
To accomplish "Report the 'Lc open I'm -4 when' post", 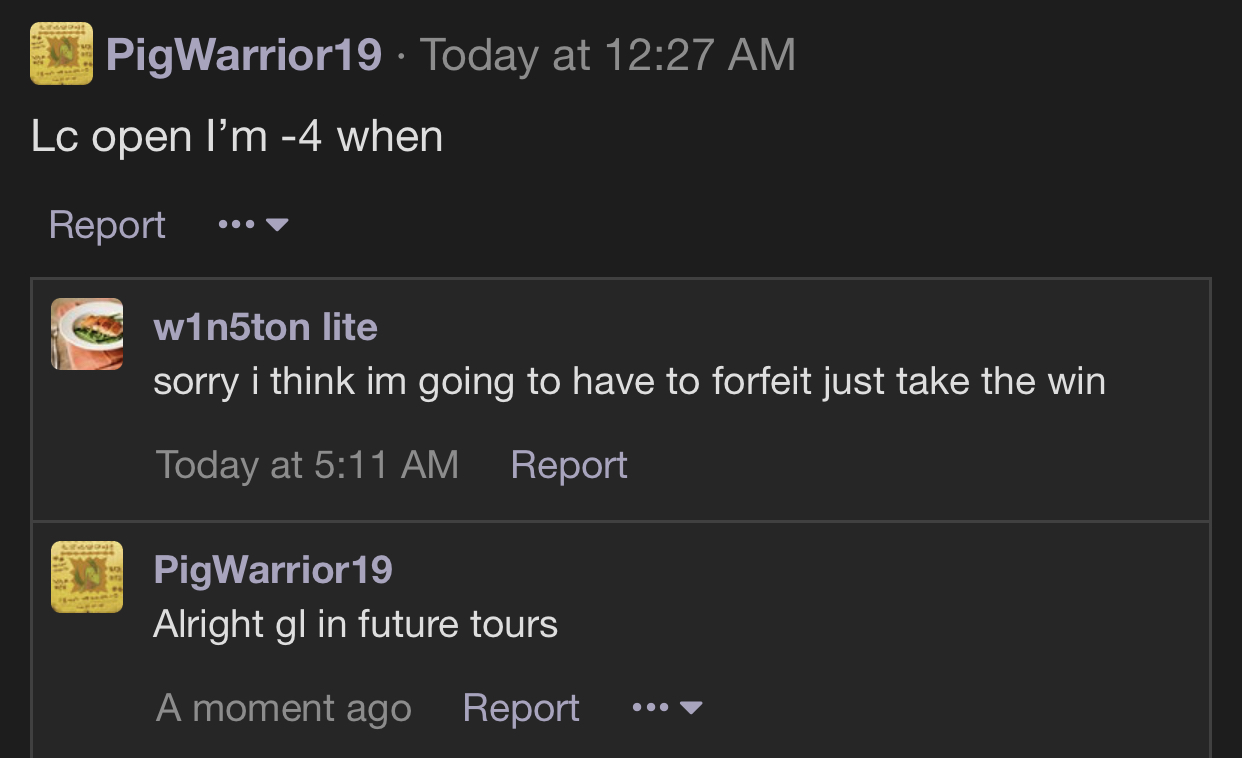I will point(107,225).
